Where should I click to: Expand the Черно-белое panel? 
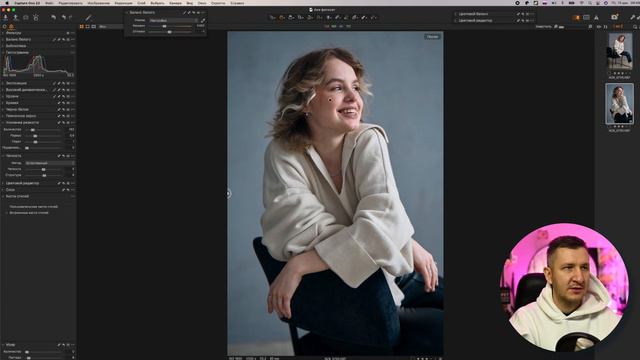coord(3,109)
